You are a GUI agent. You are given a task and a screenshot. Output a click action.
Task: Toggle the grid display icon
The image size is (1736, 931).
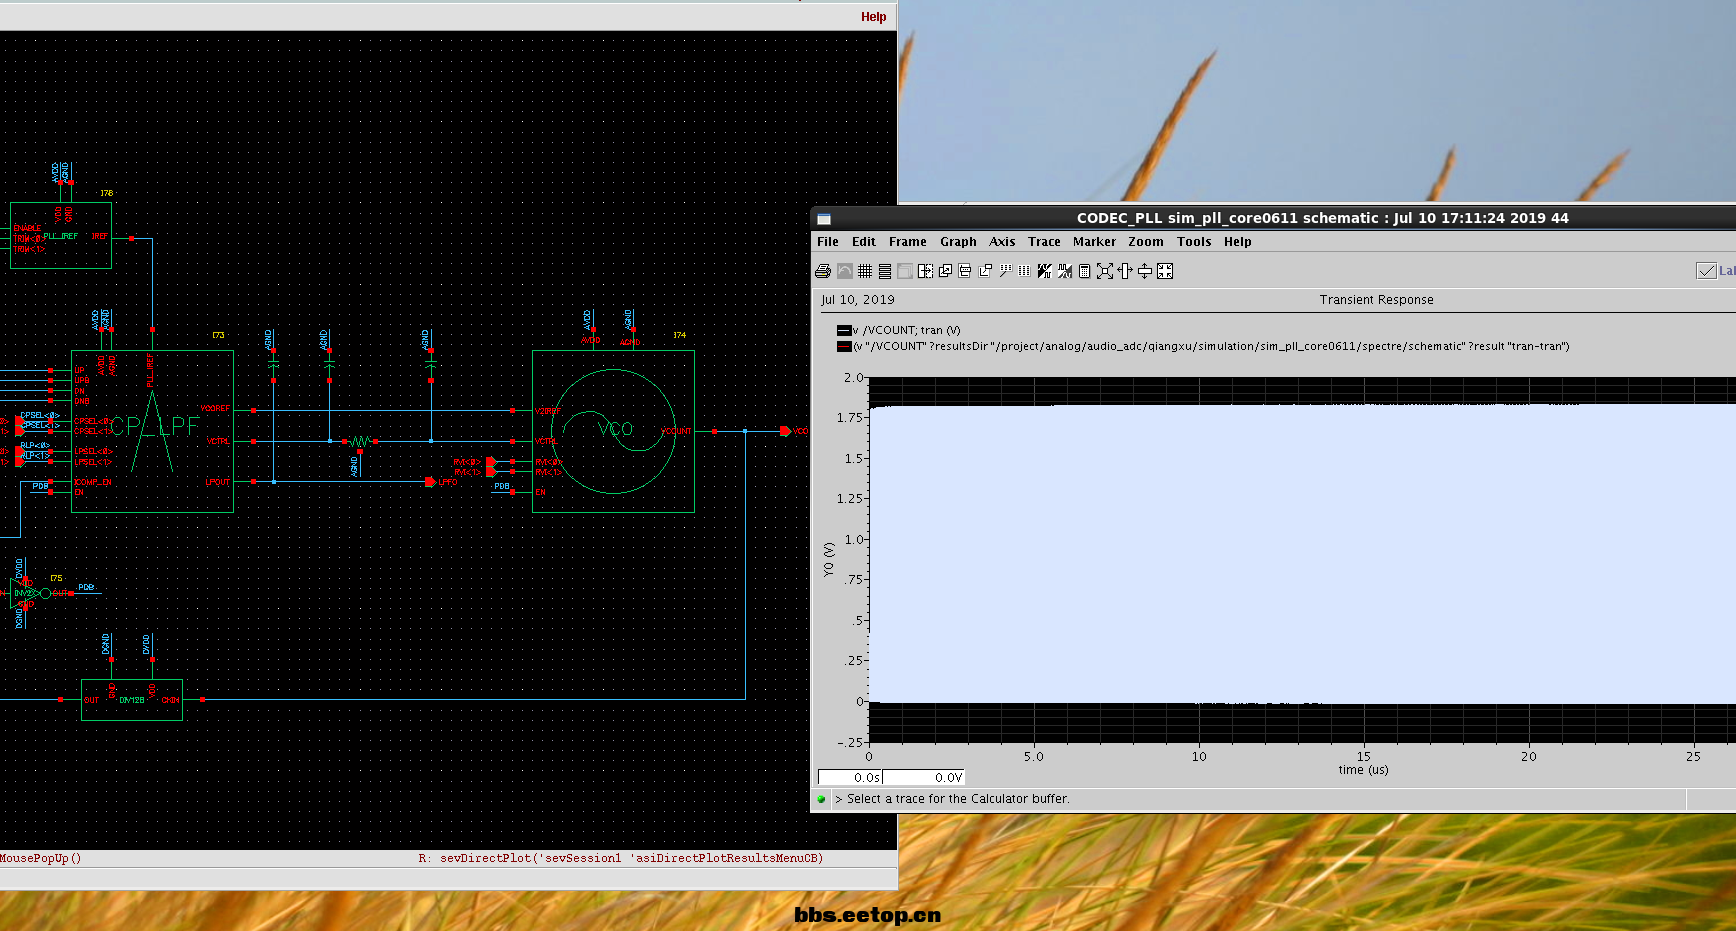865,271
